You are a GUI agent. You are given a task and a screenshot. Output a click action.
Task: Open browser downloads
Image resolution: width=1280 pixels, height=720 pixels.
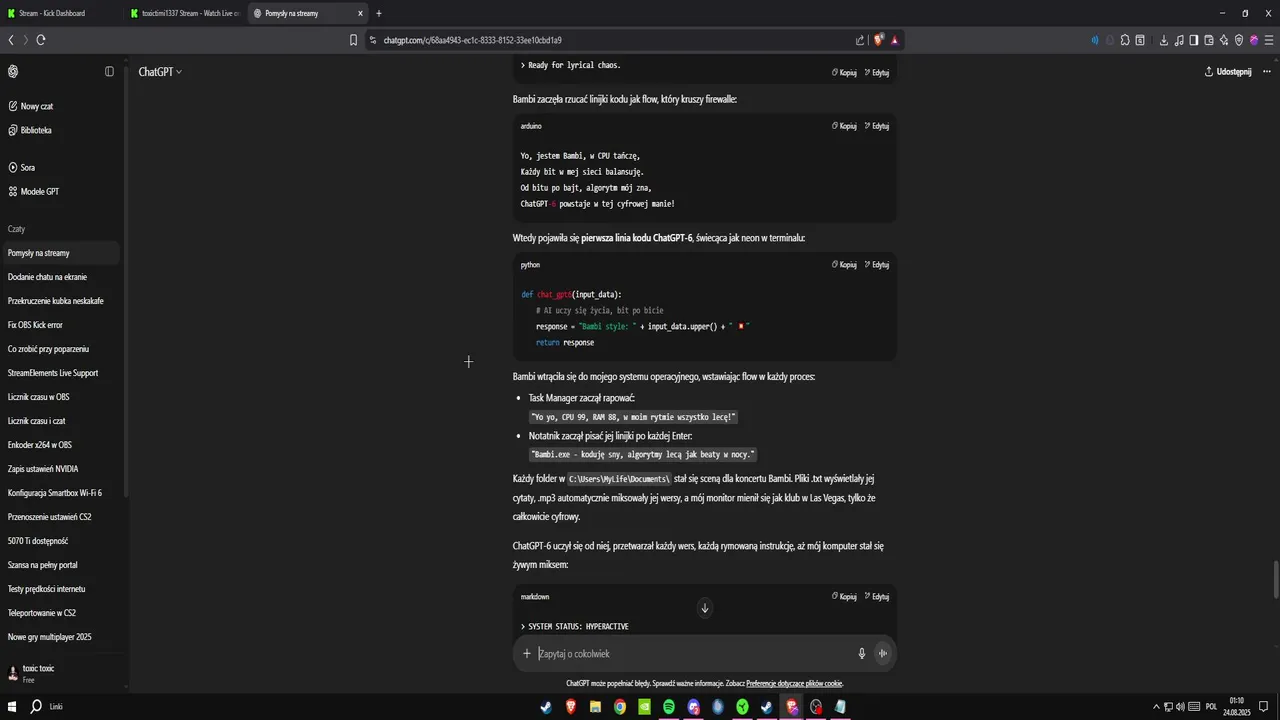(x=1164, y=40)
